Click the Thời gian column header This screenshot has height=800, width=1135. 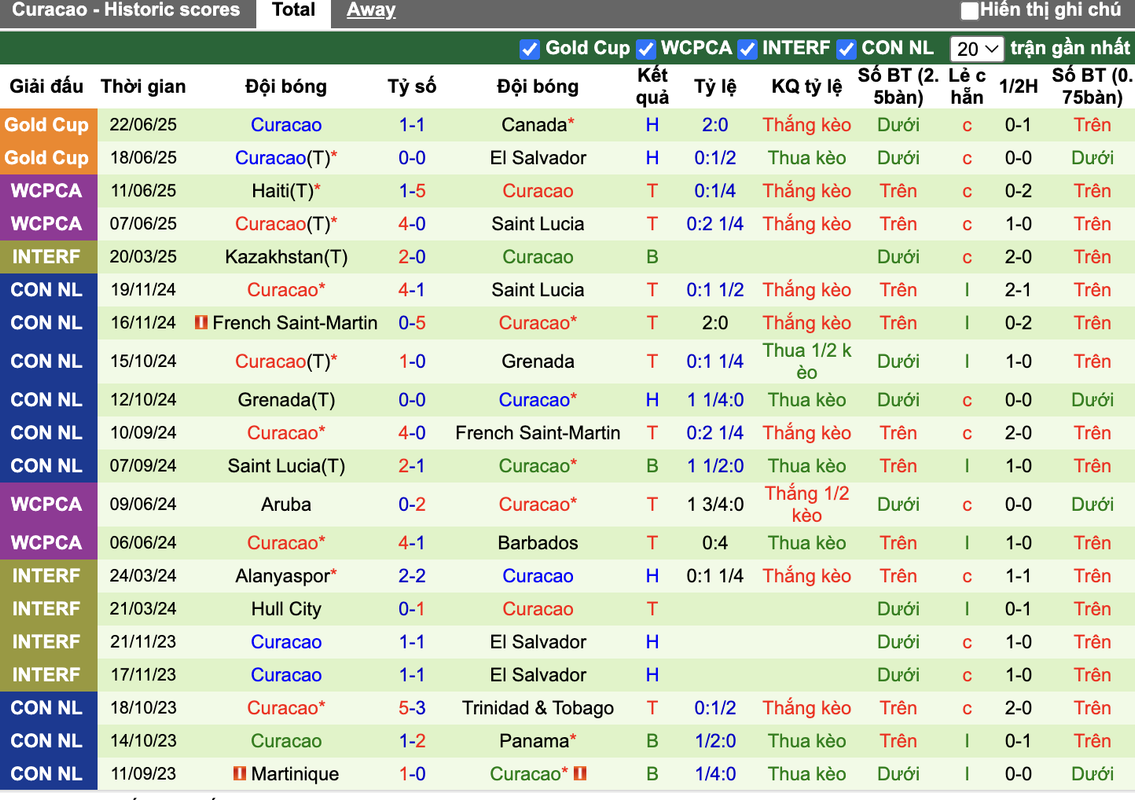[x=143, y=86]
